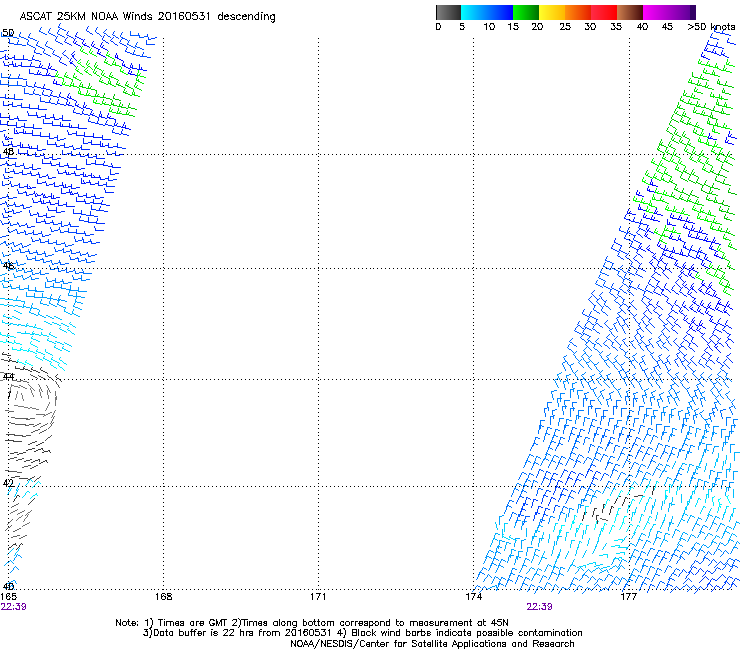This screenshot has height=650, width=740.
Task: Click the legend label 10
Action: point(489,27)
